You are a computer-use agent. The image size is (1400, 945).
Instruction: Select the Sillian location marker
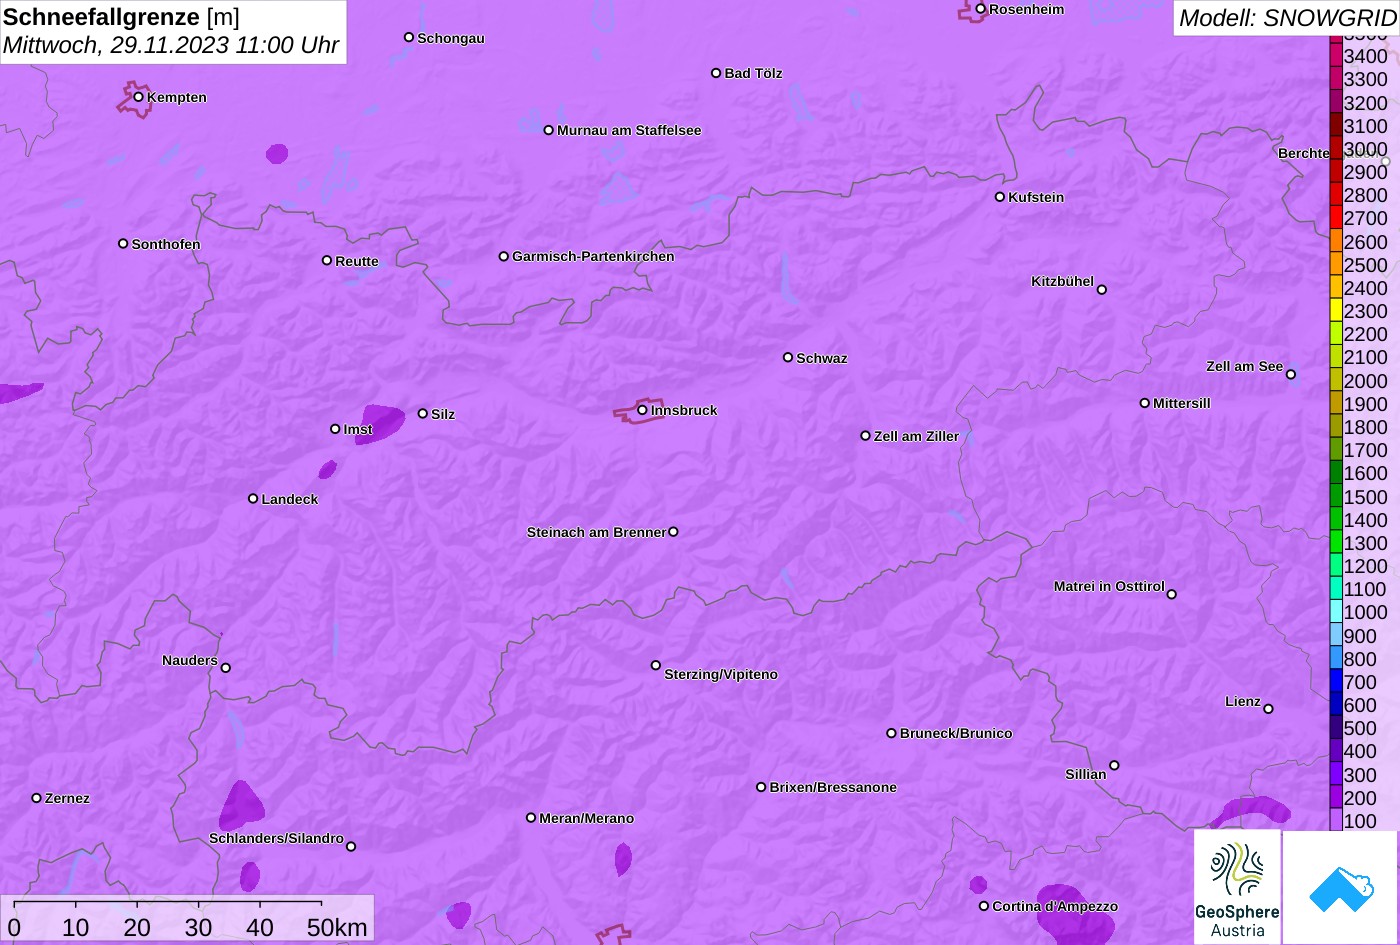click(1114, 766)
